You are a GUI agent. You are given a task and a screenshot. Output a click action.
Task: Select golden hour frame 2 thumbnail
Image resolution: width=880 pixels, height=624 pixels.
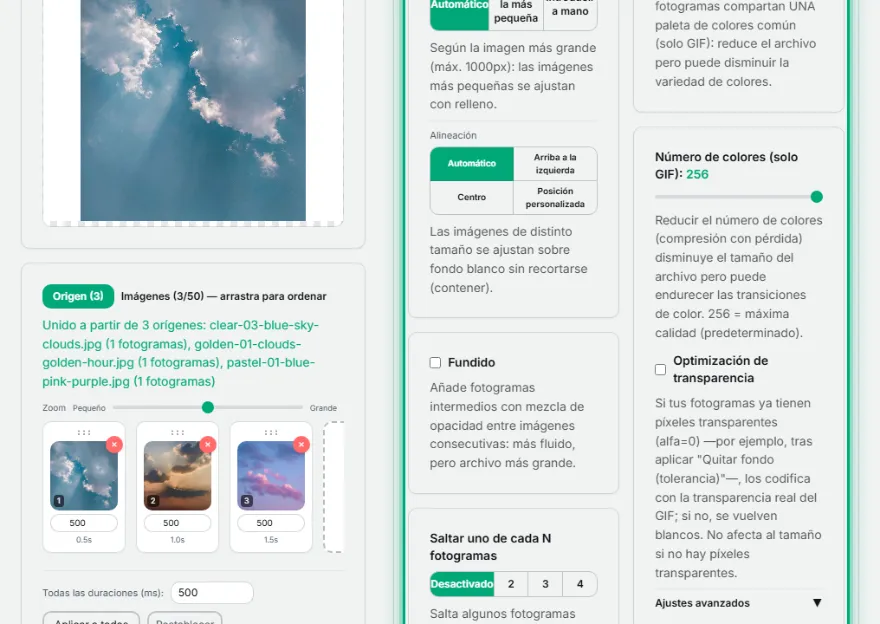pyautogui.click(x=178, y=476)
